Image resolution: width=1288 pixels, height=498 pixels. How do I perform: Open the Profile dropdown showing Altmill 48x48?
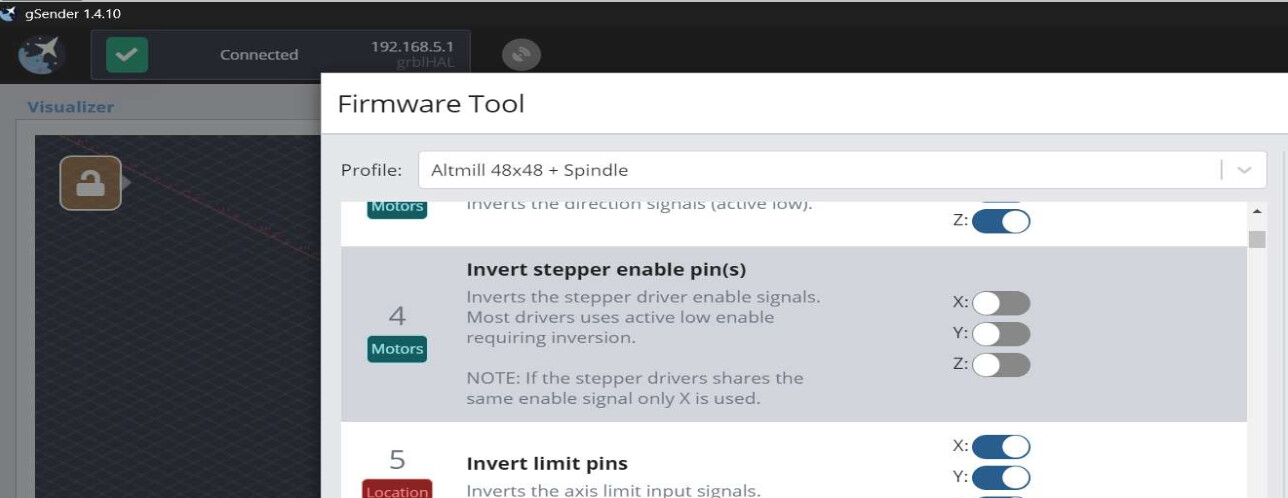point(820,170)
